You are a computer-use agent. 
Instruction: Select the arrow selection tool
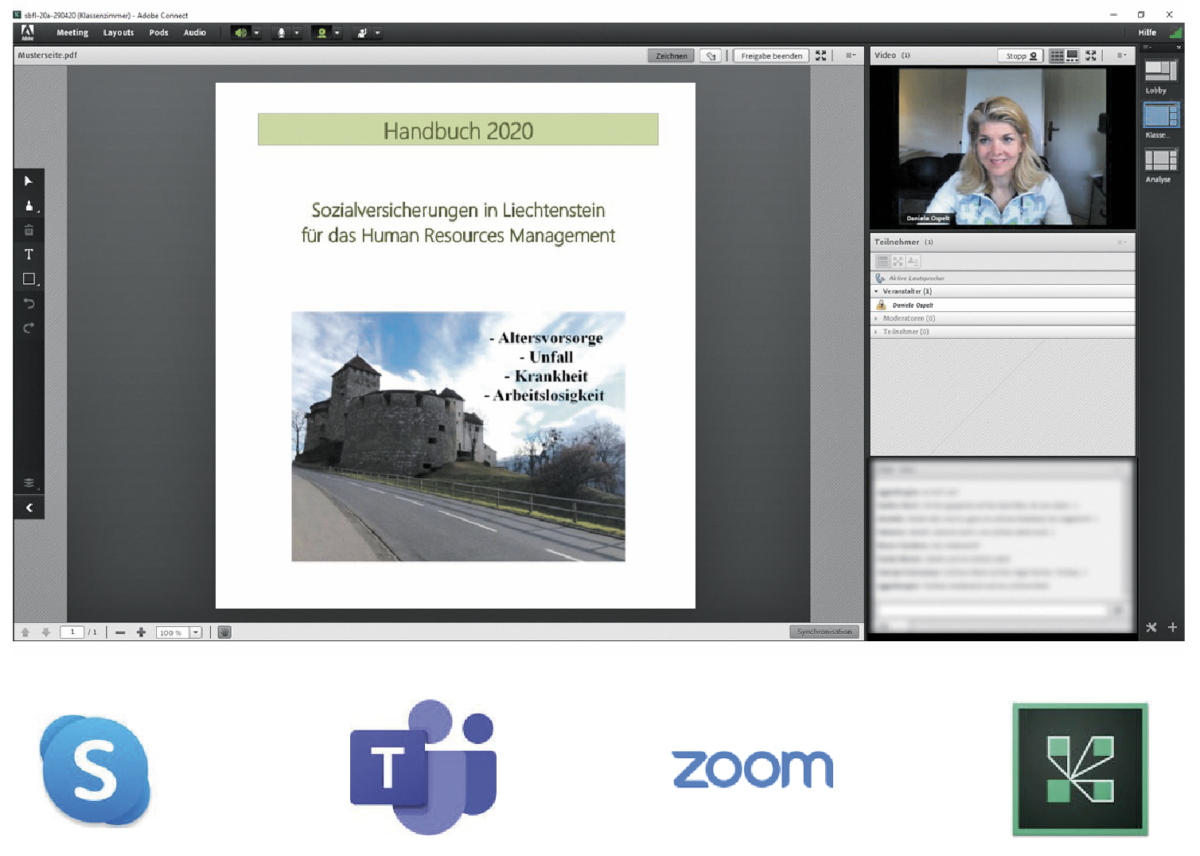28,181
